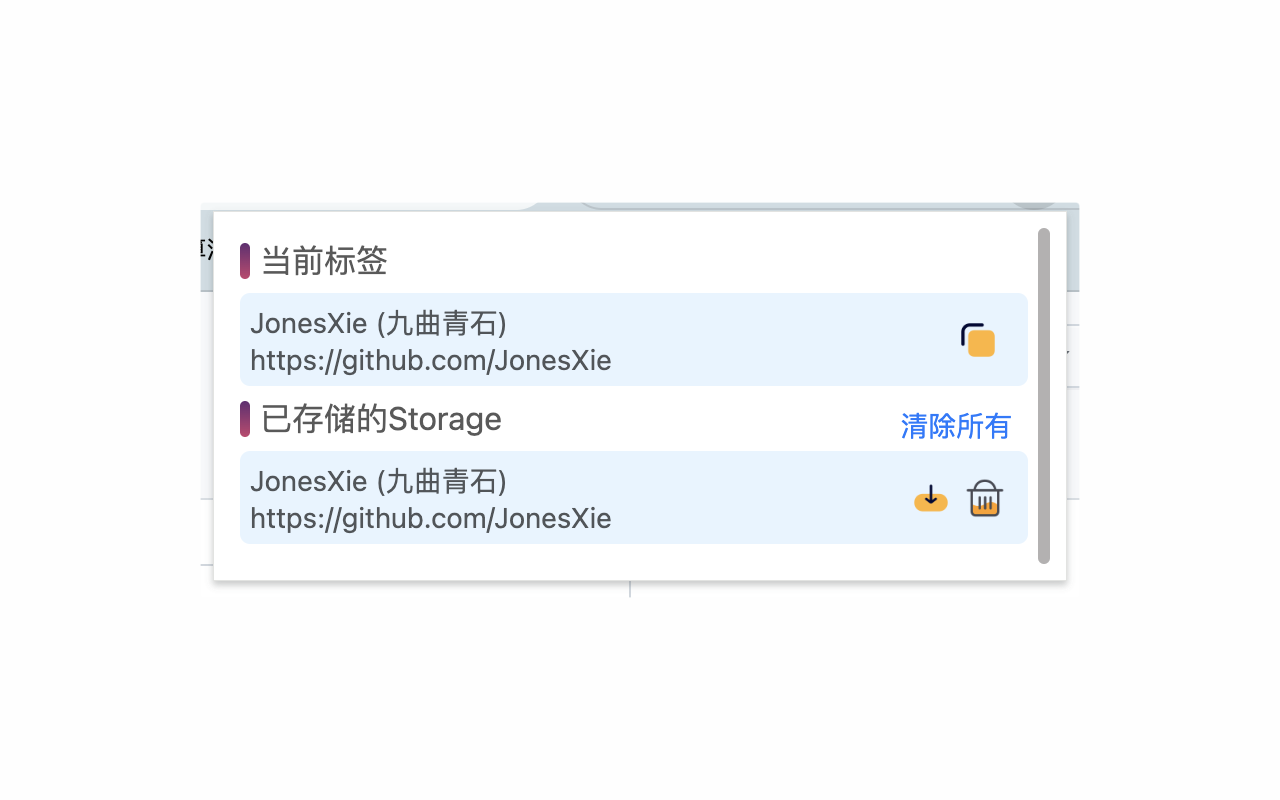The width and height of the screenshot is (1280, 800).
Task: Copy current tab's storage with the yellow copy icon
Action: point(978,340)
